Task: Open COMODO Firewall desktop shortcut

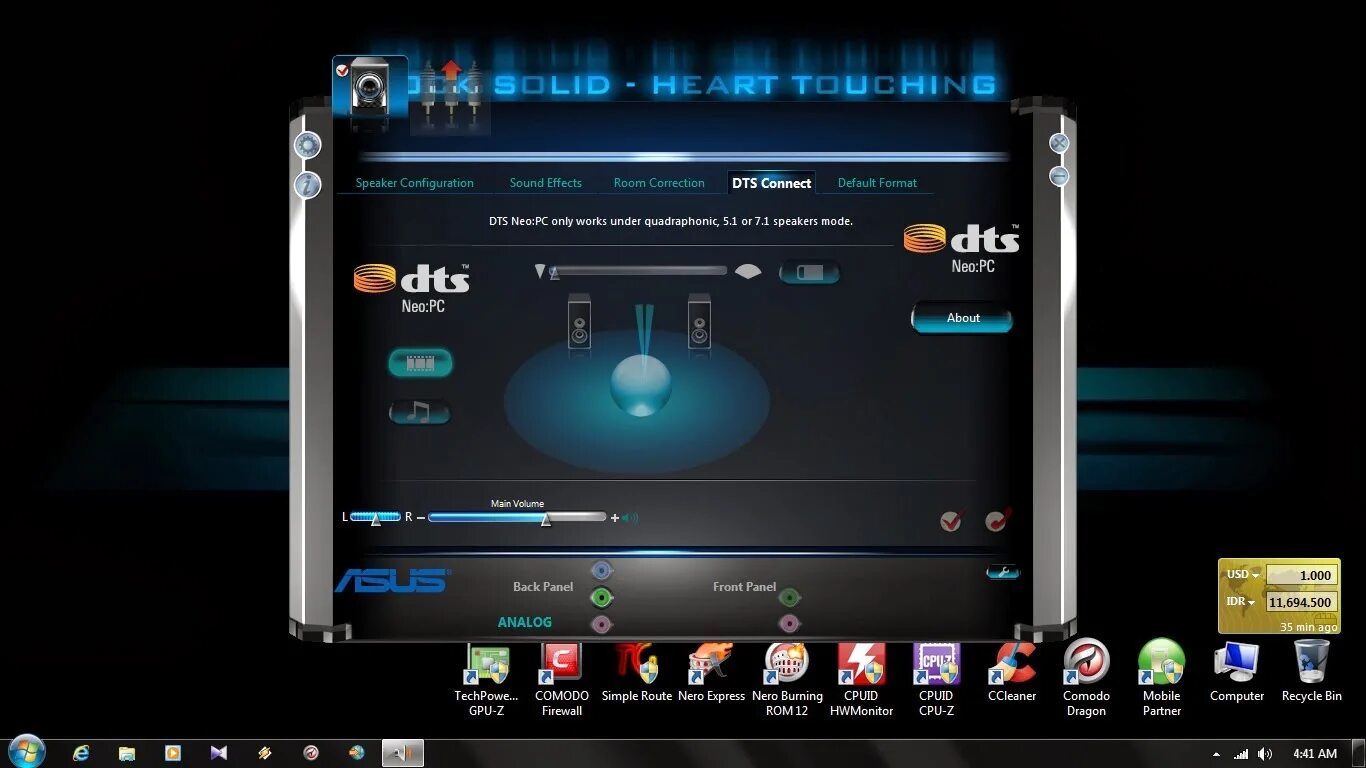Action: (562, 680)
